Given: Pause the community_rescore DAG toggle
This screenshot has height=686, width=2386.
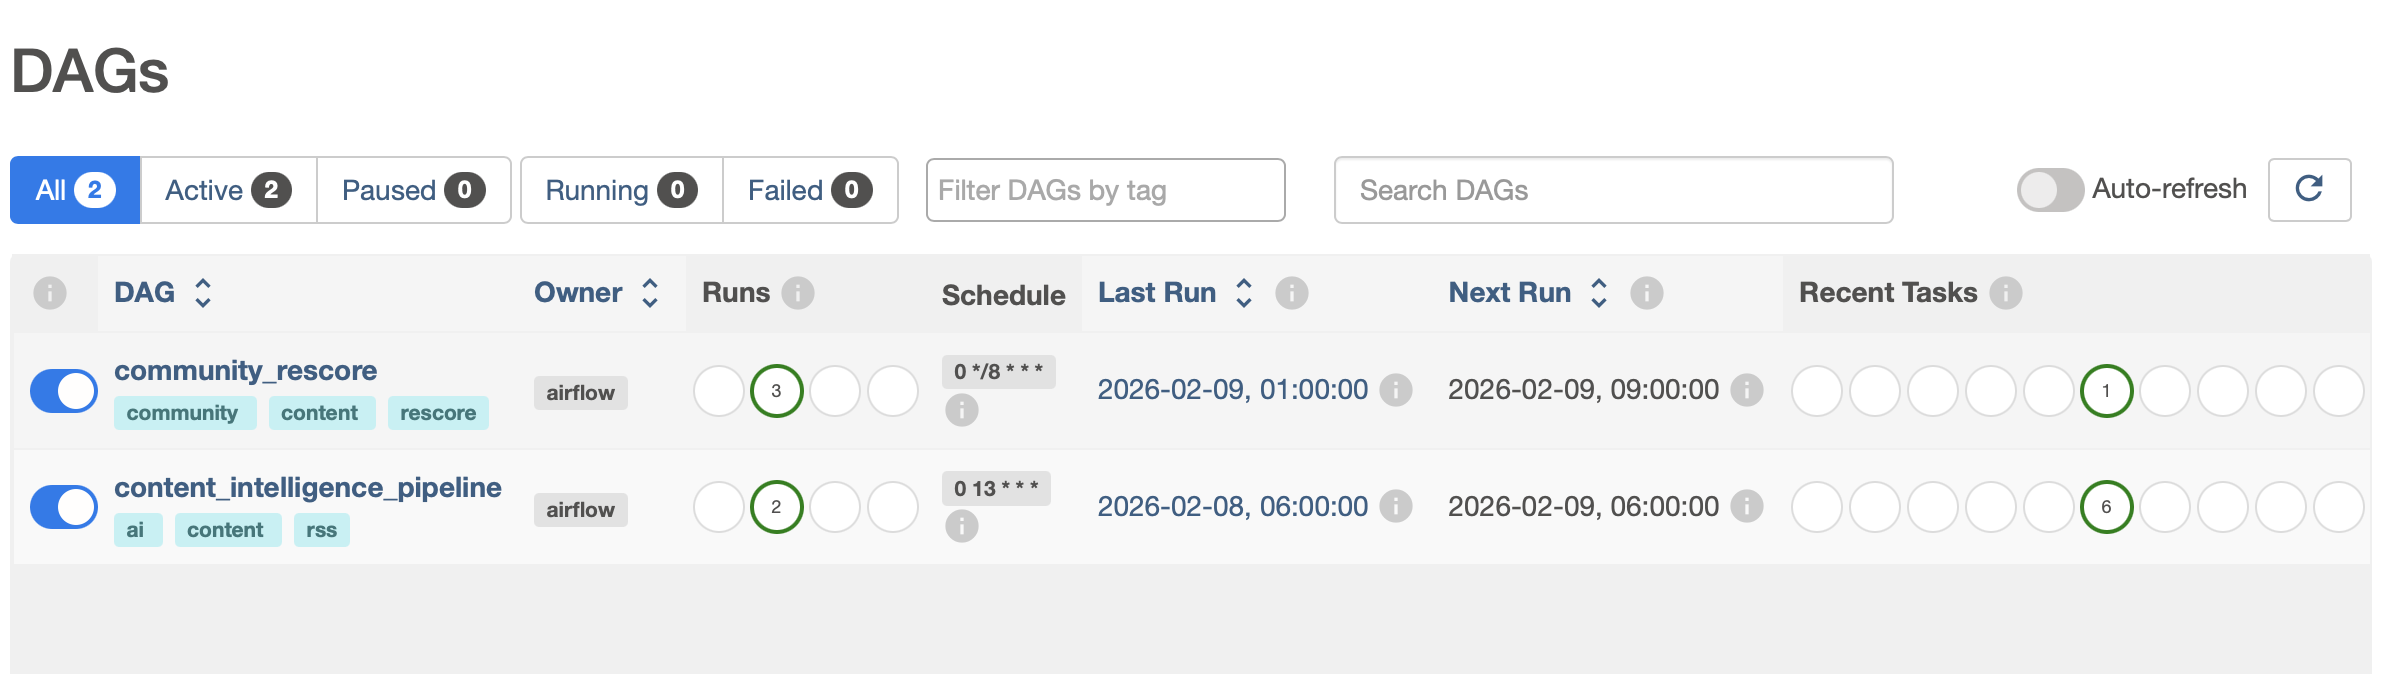Looking at the screenshot, I should pyautogui.click(x=63, y=391).
